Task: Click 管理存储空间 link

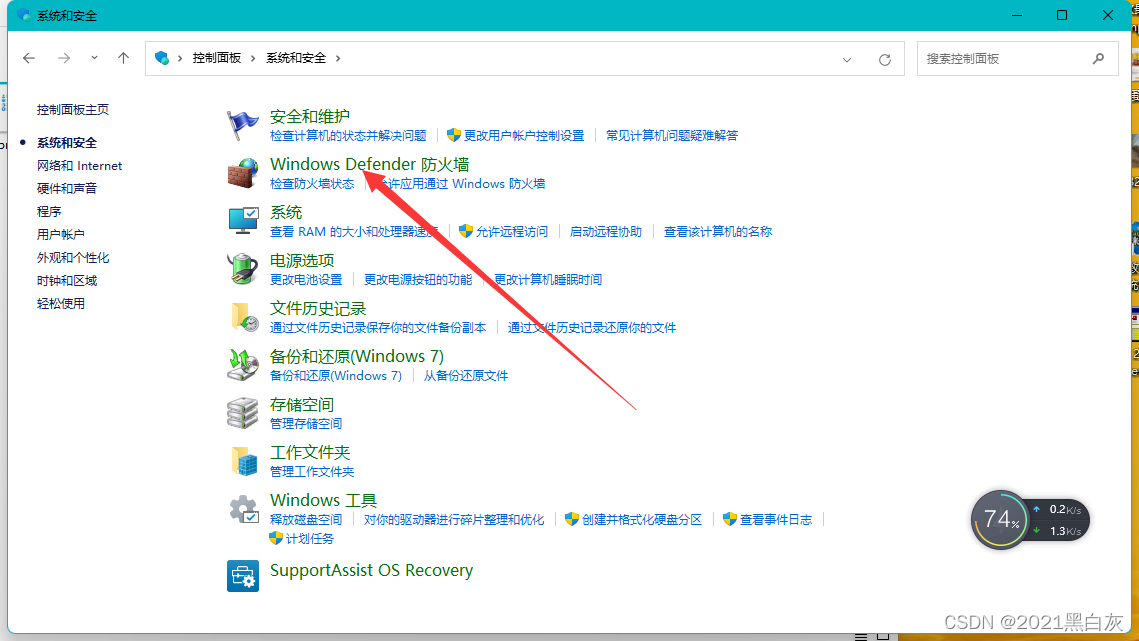Action: click(x=306, y=424)
